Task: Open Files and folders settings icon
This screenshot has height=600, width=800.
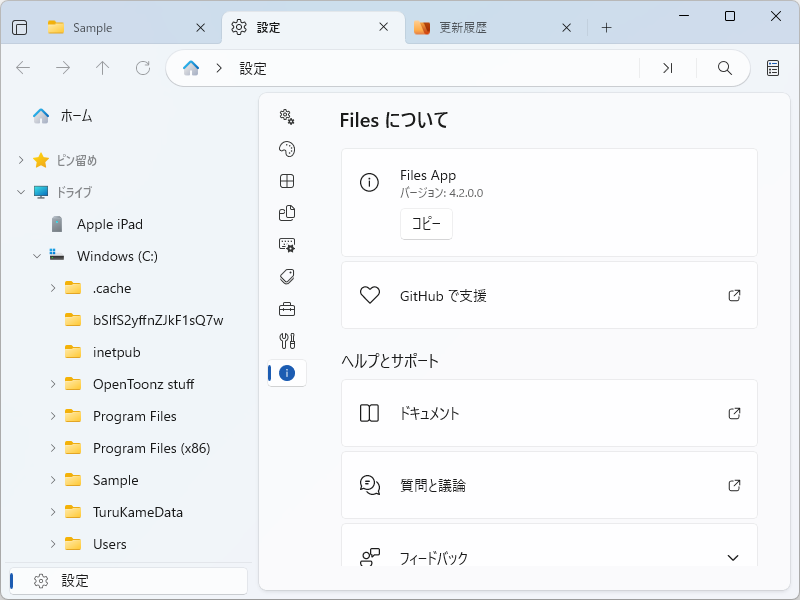Action: pos(287,213)
